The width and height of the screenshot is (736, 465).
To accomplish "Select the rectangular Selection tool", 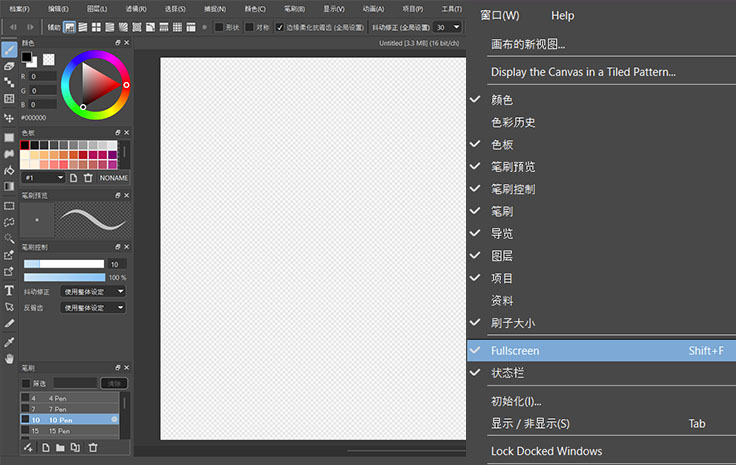I will click(9, 206).
